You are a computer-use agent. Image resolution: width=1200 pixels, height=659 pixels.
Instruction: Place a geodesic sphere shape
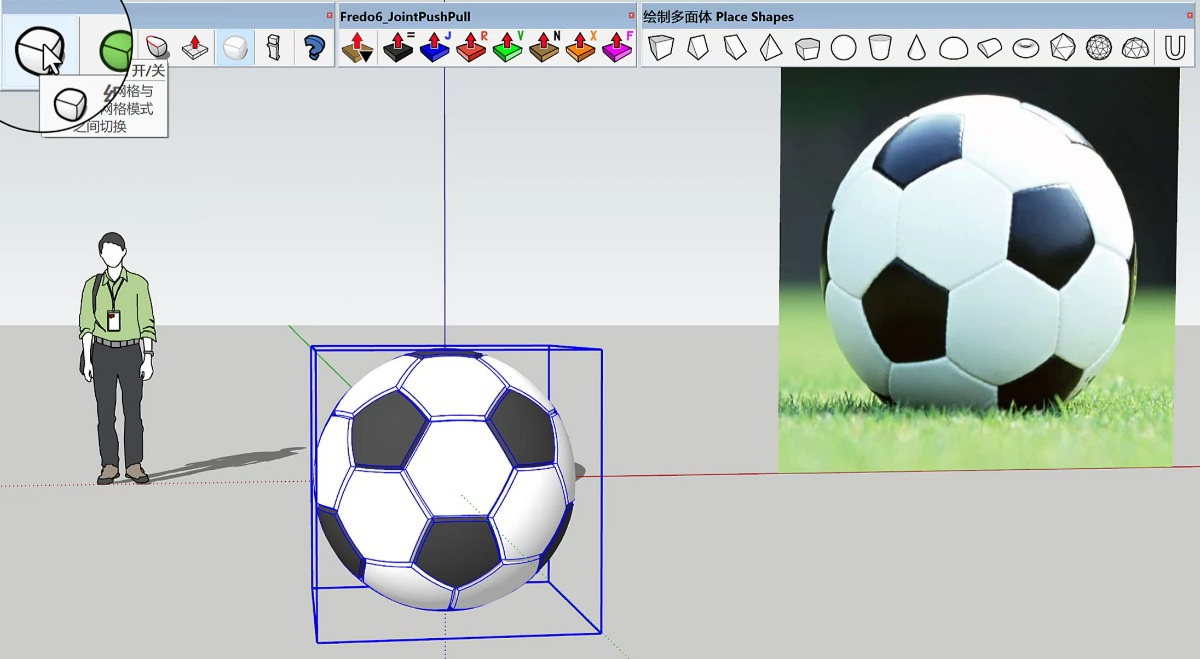tap(1099, 47)
